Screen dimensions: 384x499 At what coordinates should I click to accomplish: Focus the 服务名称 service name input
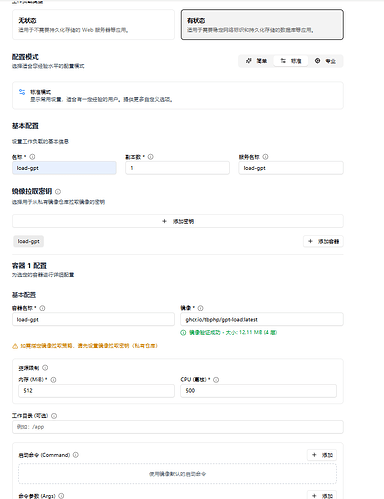pos(291,168)
